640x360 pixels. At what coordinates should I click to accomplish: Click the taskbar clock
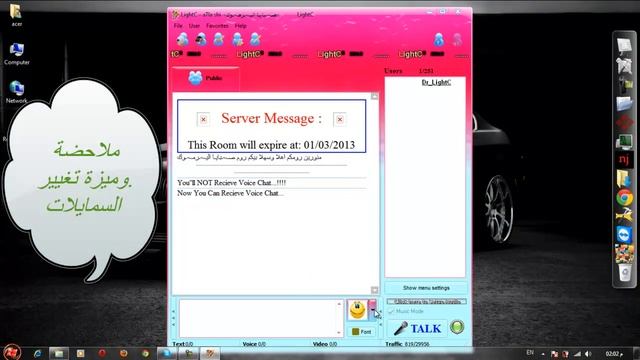pos(614,353)
